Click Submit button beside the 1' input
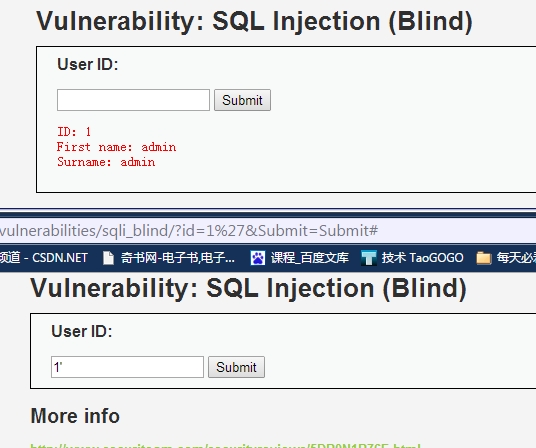Screen dimensions: 536x448 pos(236,367)
